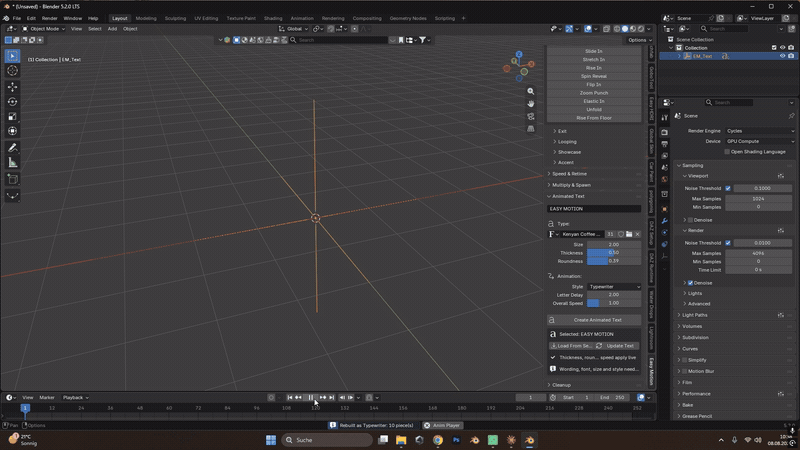Remove the Kenyan Coffee font with X

(x=637, y=234)
